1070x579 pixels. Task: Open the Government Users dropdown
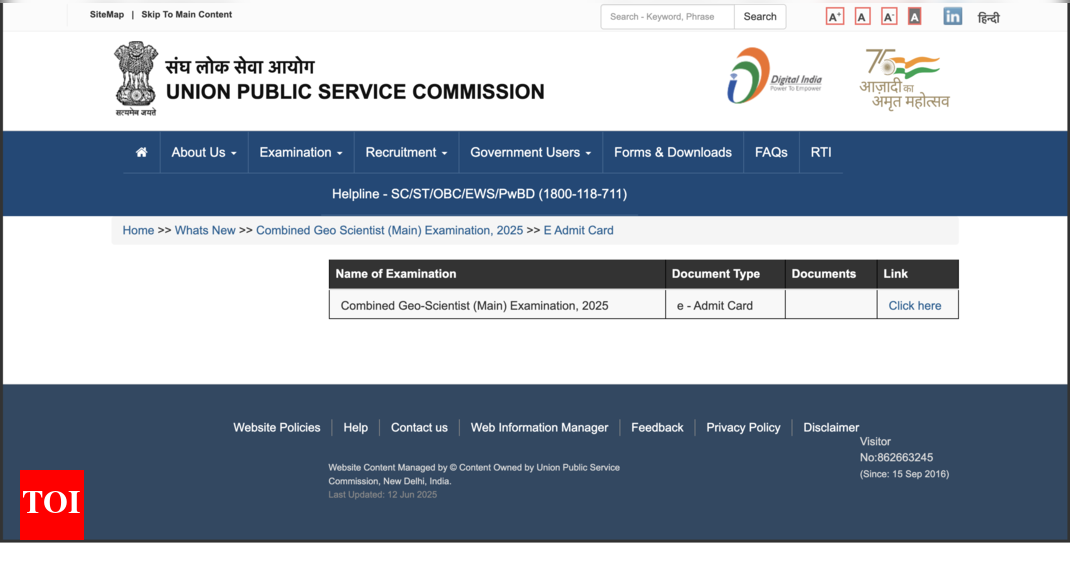pyautogui.click(x=530, y=153)
